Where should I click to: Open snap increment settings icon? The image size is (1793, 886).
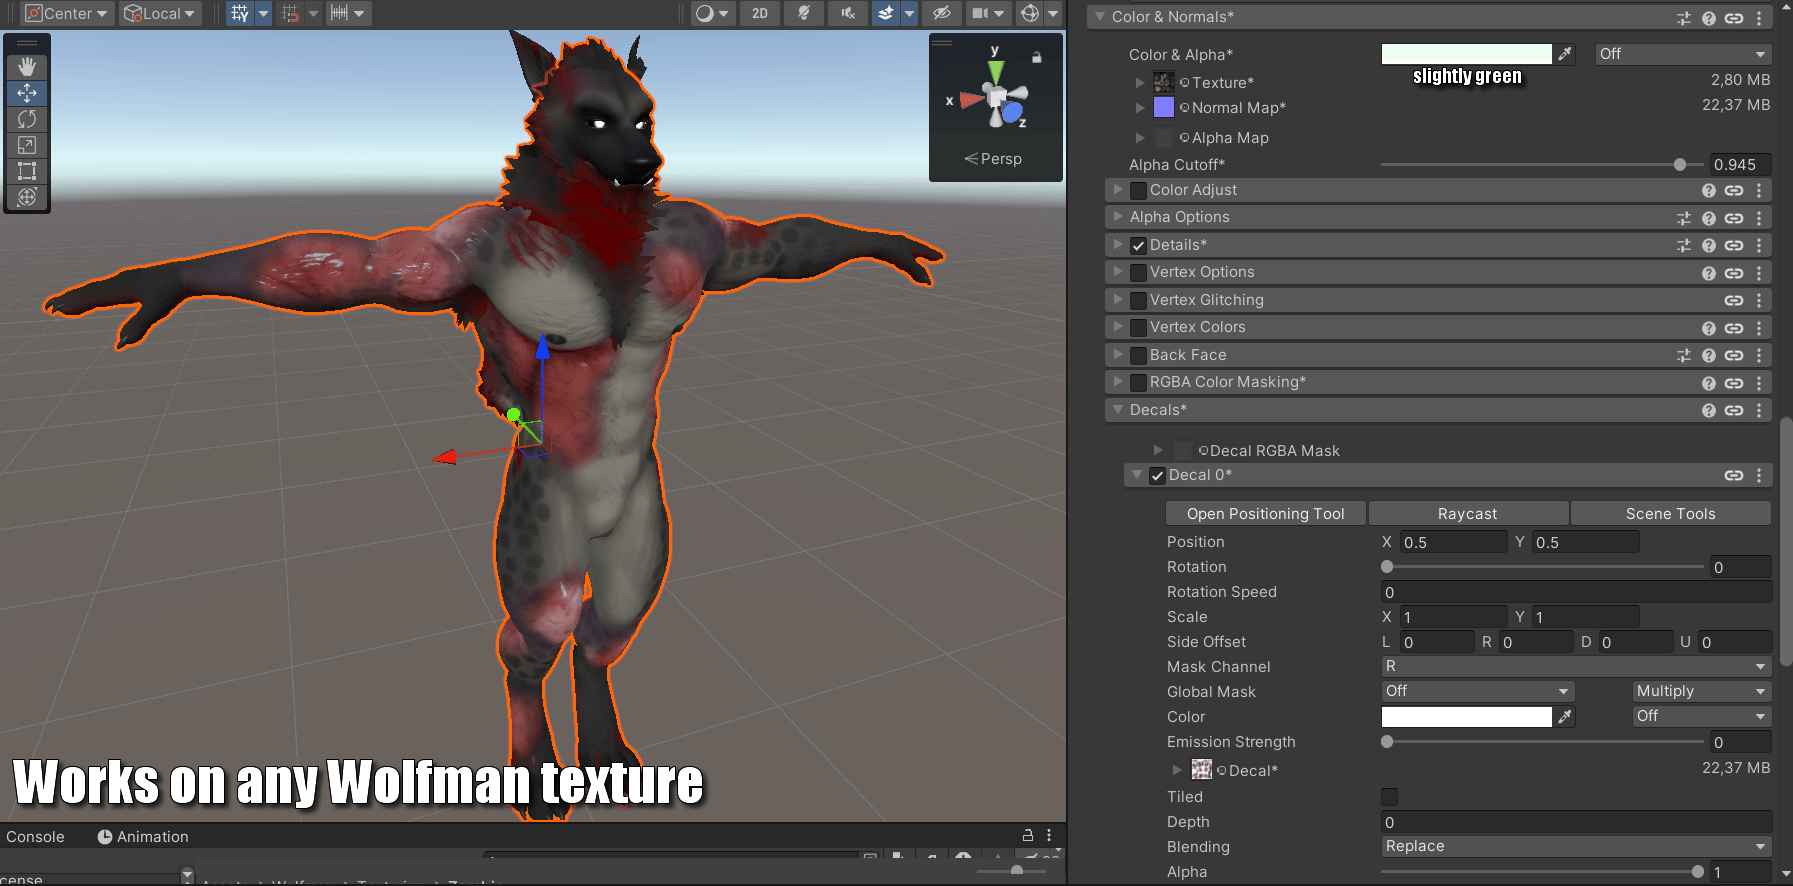tap(339, 13)
